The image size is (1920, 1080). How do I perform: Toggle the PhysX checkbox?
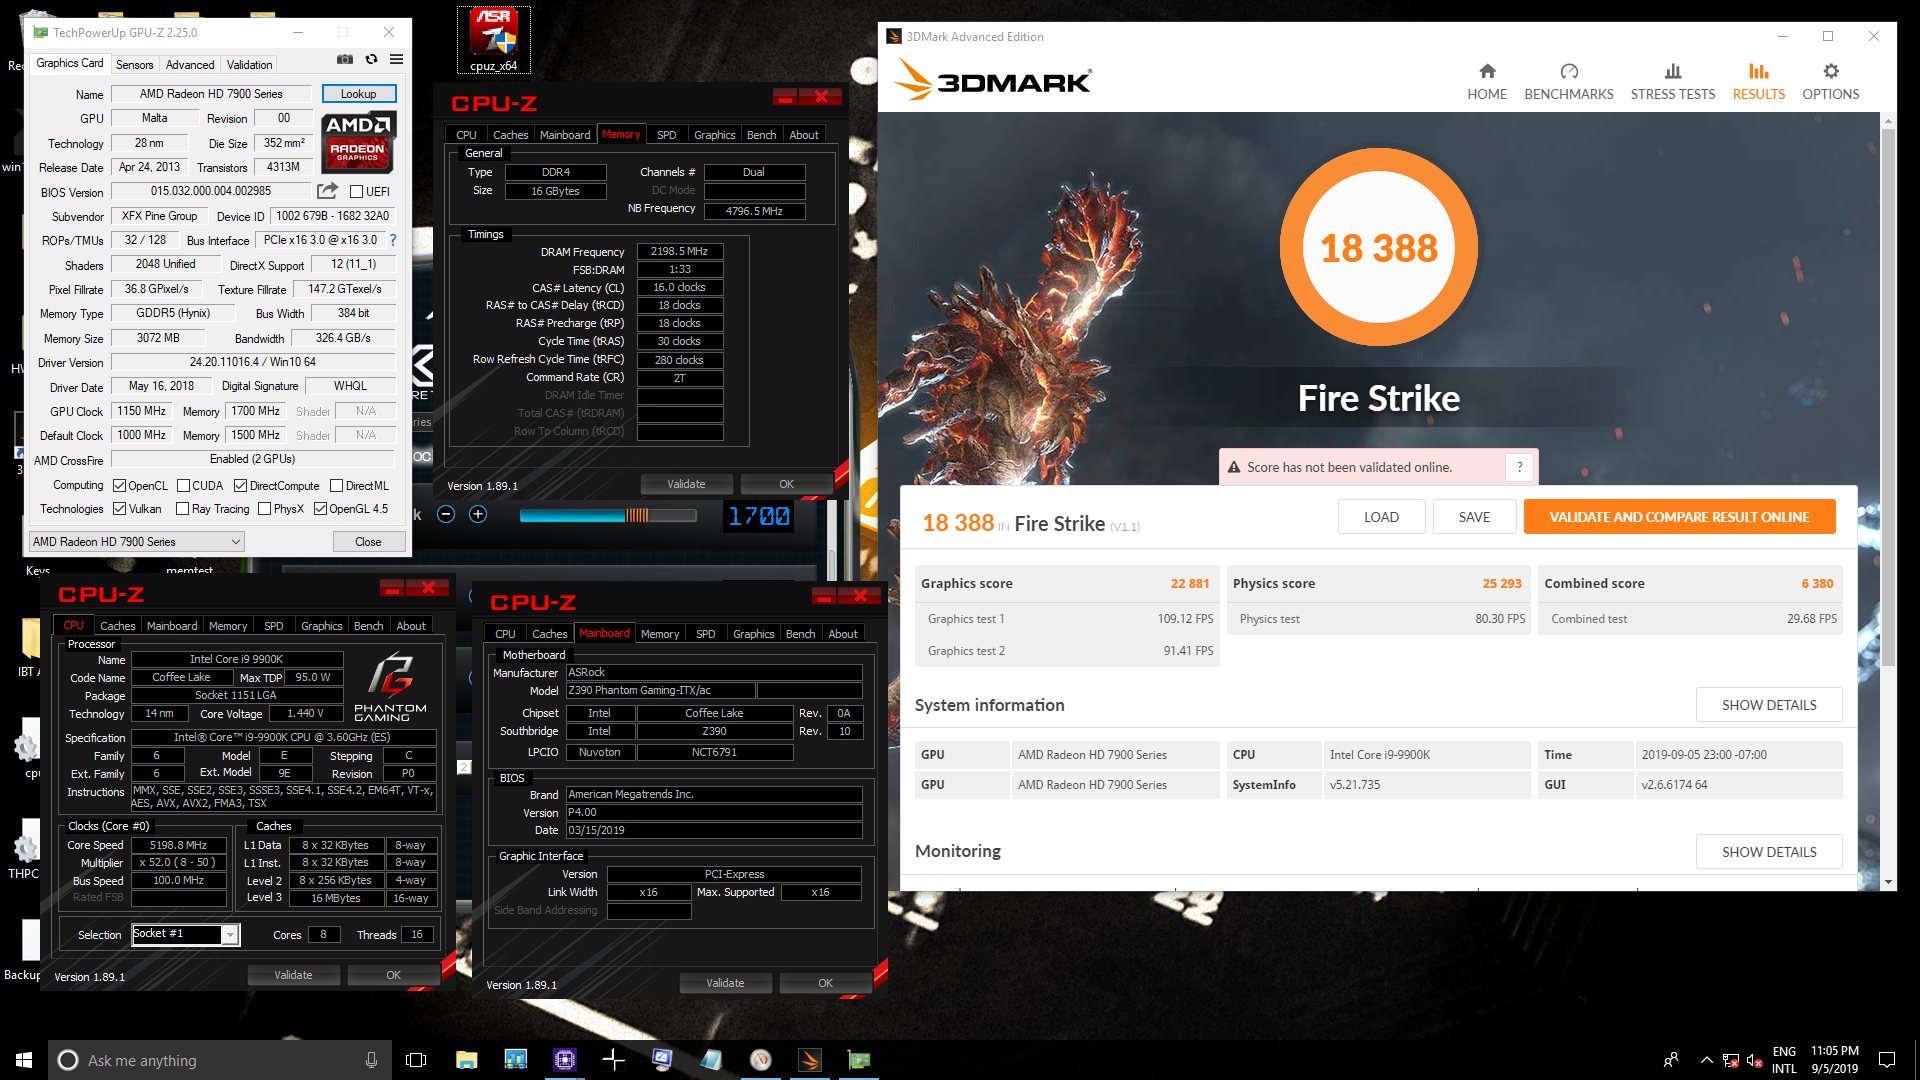tap(264, 509)
